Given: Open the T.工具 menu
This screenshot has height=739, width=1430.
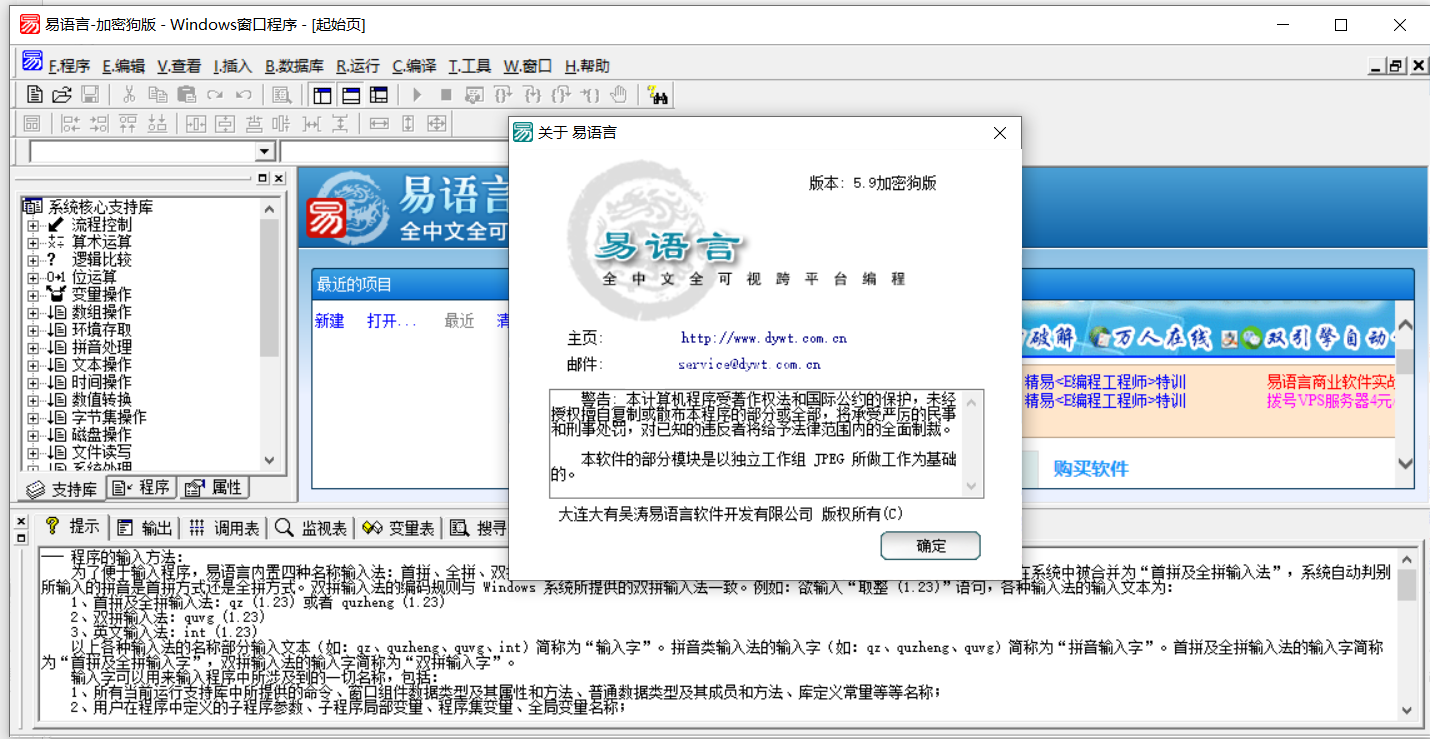Looking at the screenshot, I should point(470,66).
